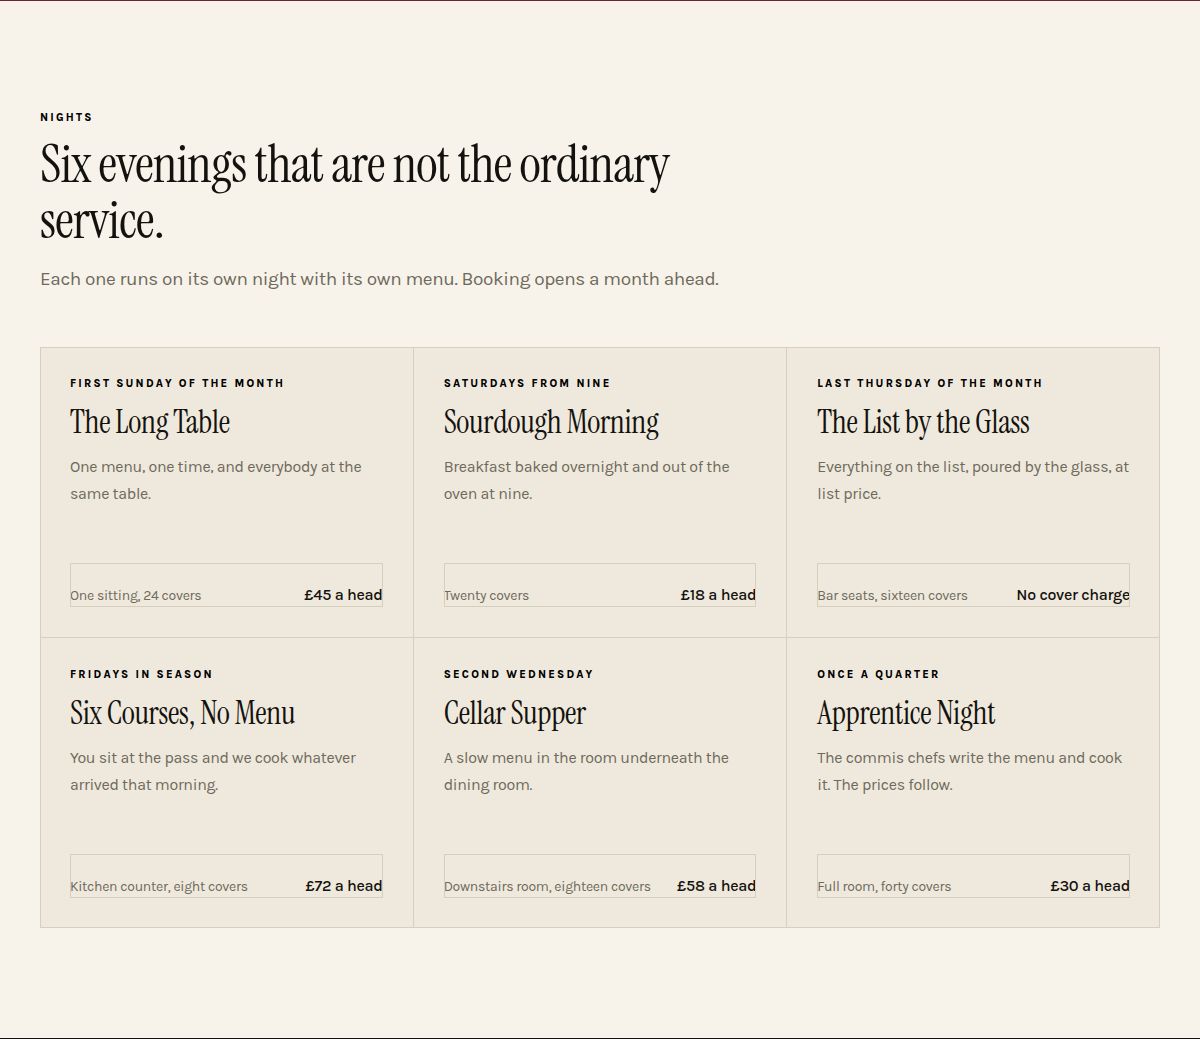The height and width of the screenshot is (1039, 1200).
Task: Click the £30 a head price
Action: [1090, 886]
